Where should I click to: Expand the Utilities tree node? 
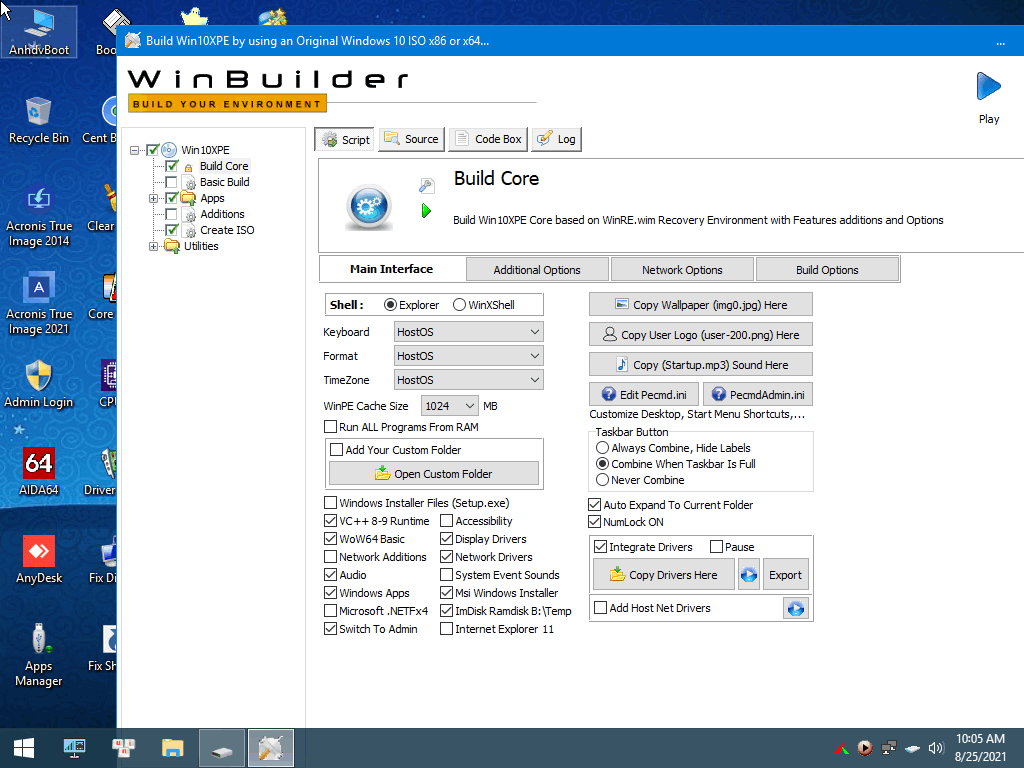coord(153,247)
